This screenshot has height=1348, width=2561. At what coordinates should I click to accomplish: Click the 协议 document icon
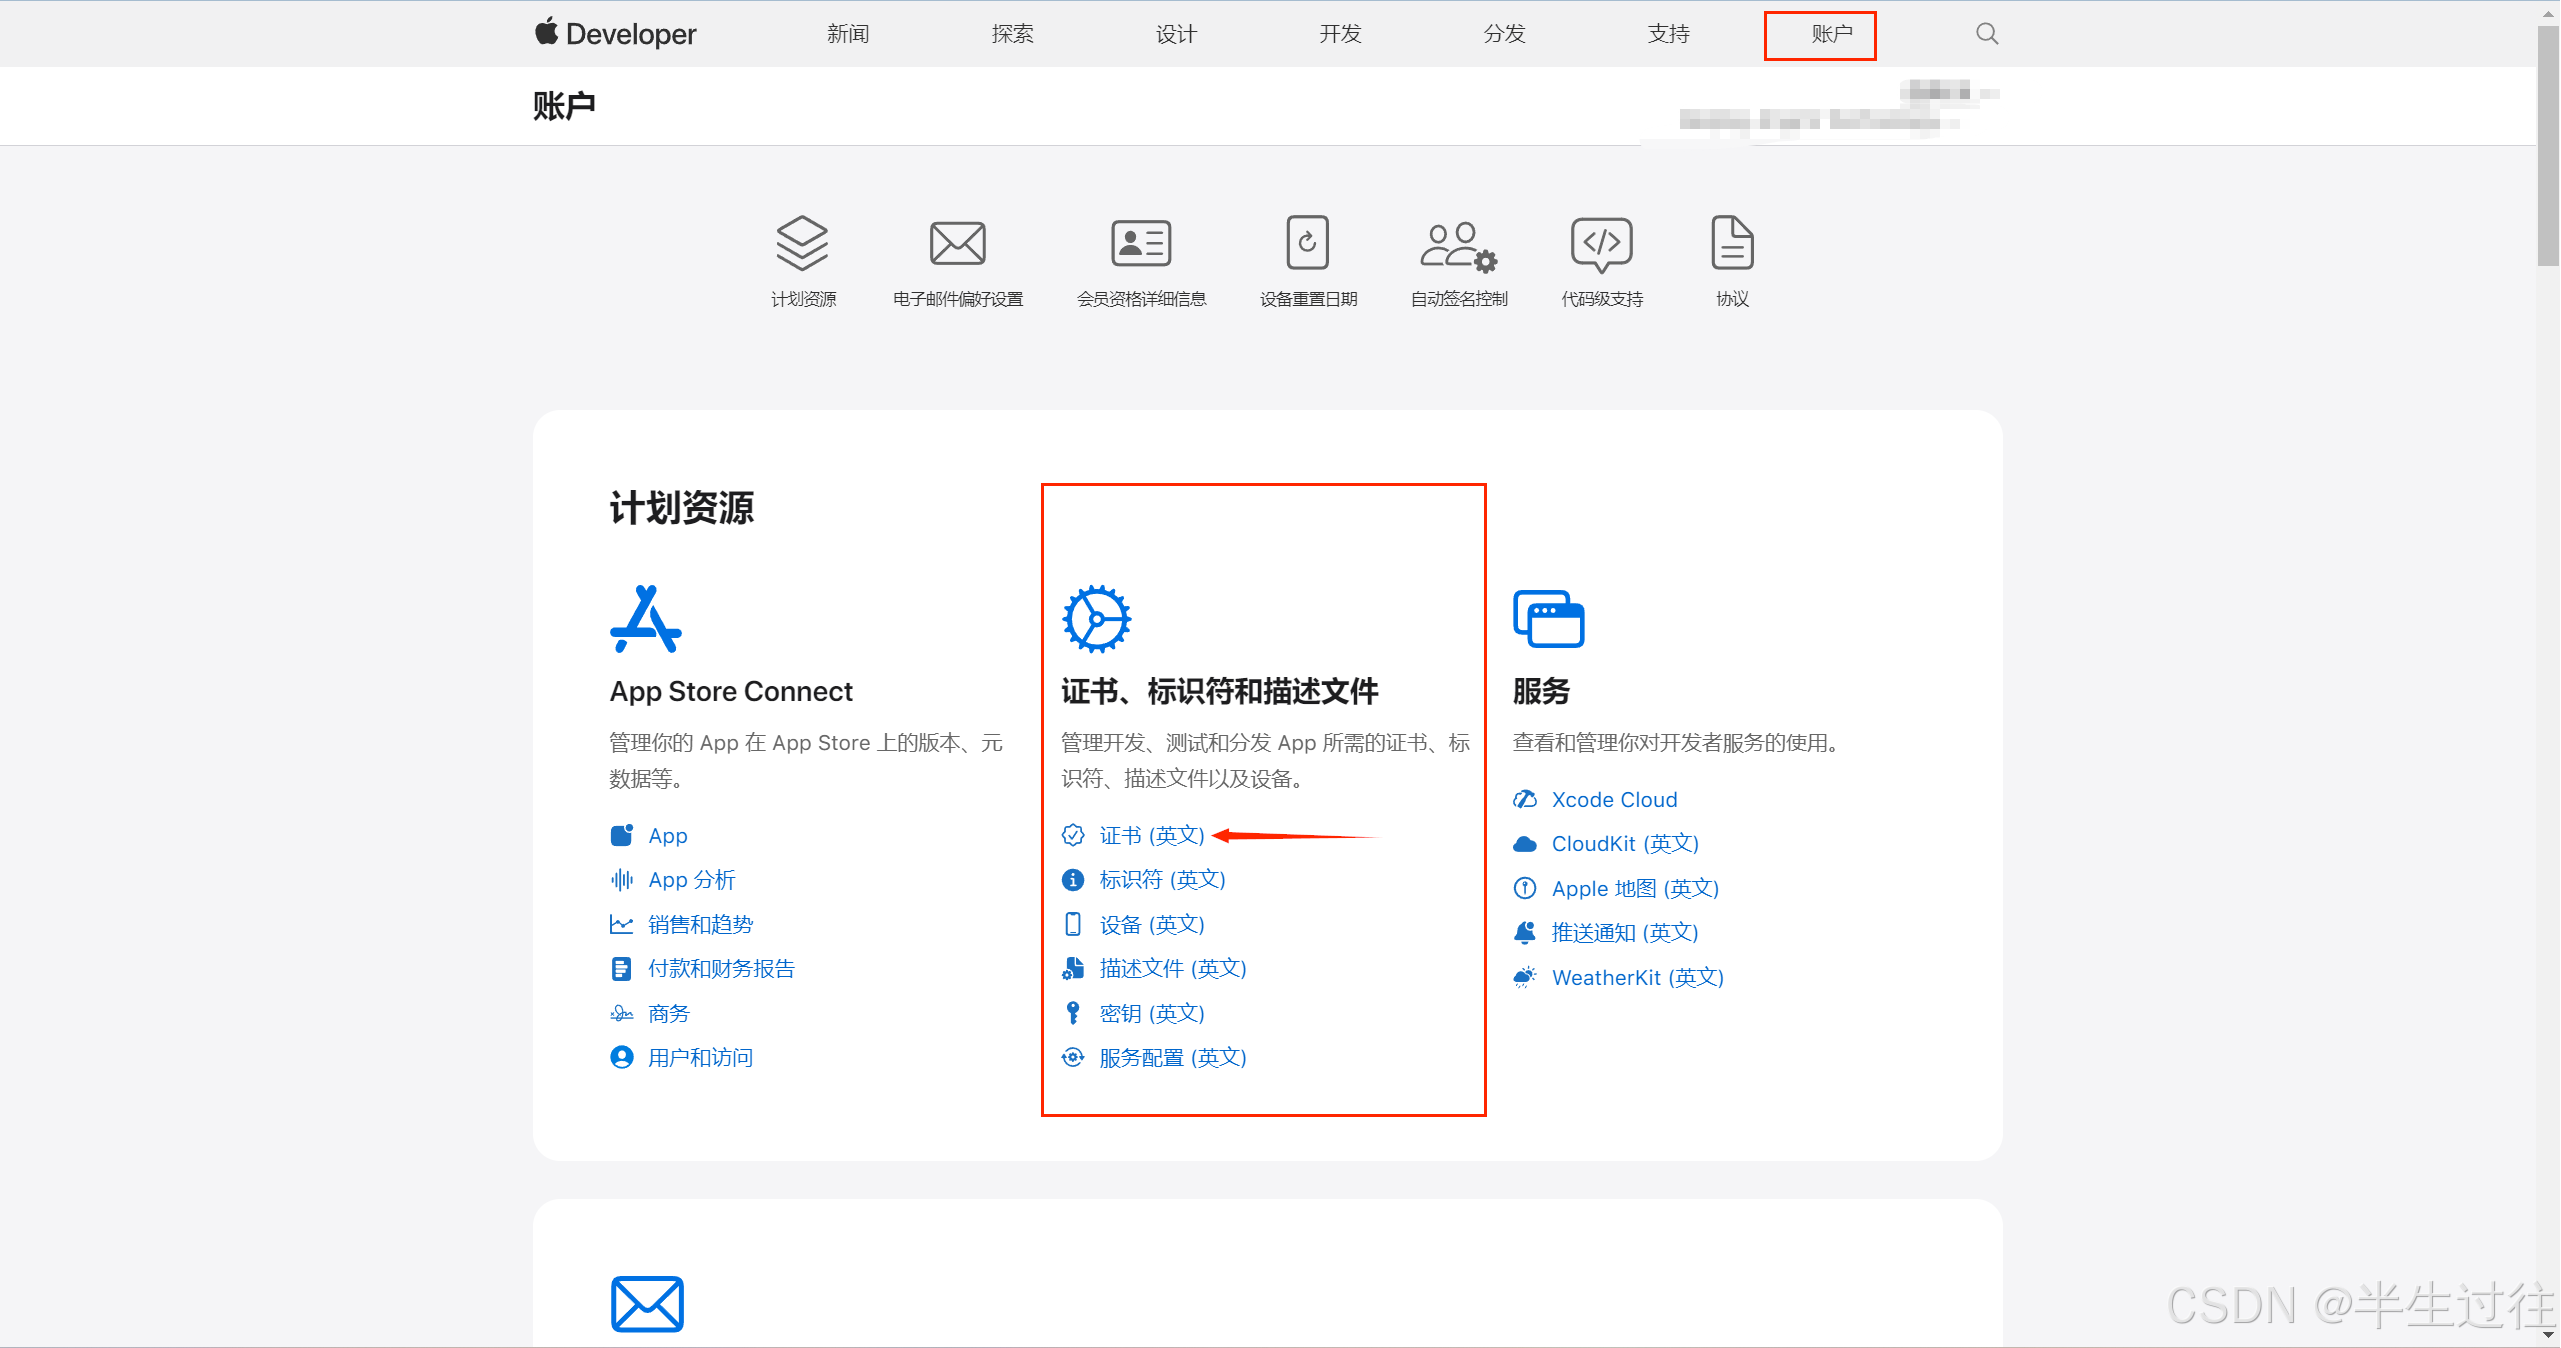(1732, 242)
